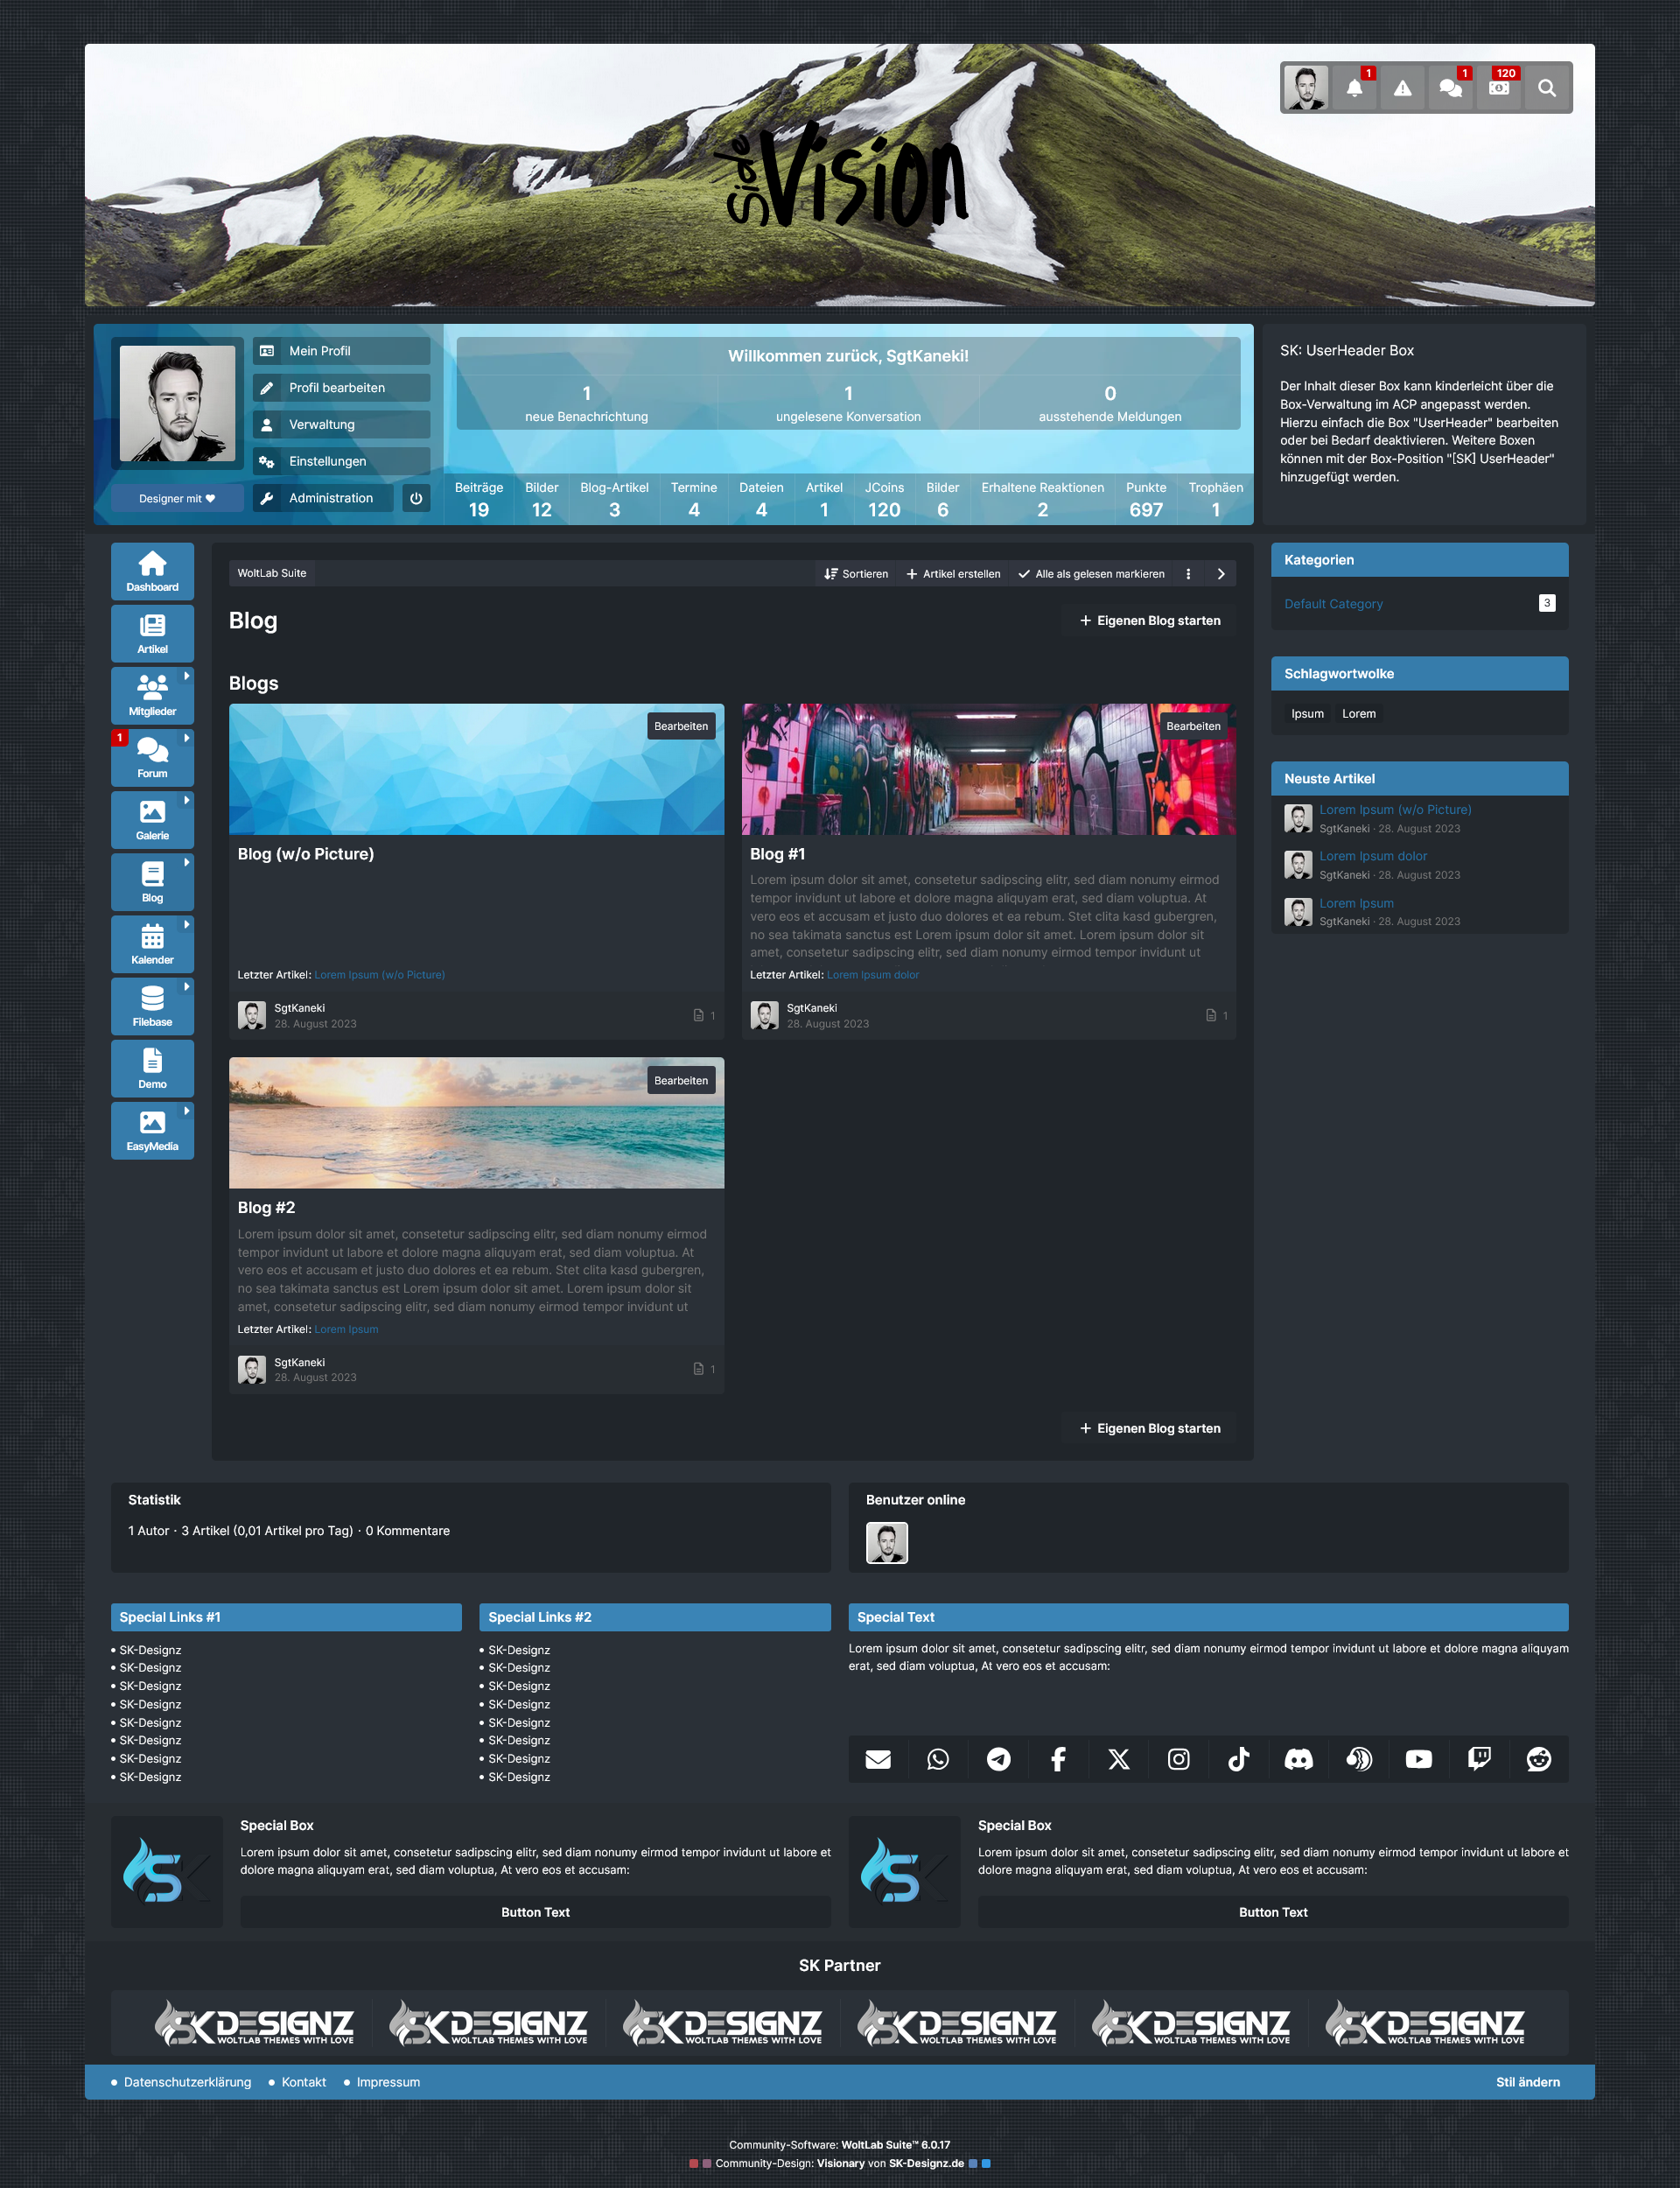Screen dimensions: 1680x2188
Task: Open the three-dot more options menu
Action: 1188,574
